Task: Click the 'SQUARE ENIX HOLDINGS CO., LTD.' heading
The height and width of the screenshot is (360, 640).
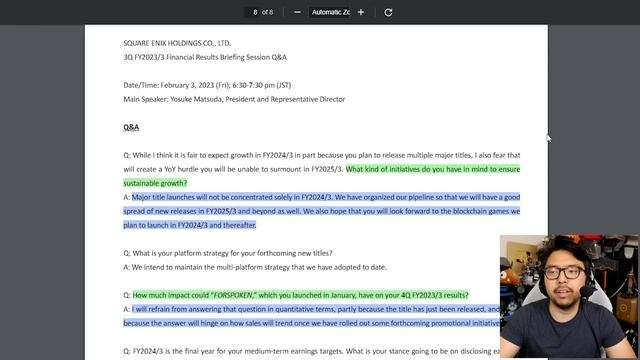Action: pyautogui.click(x=177, y=43)
